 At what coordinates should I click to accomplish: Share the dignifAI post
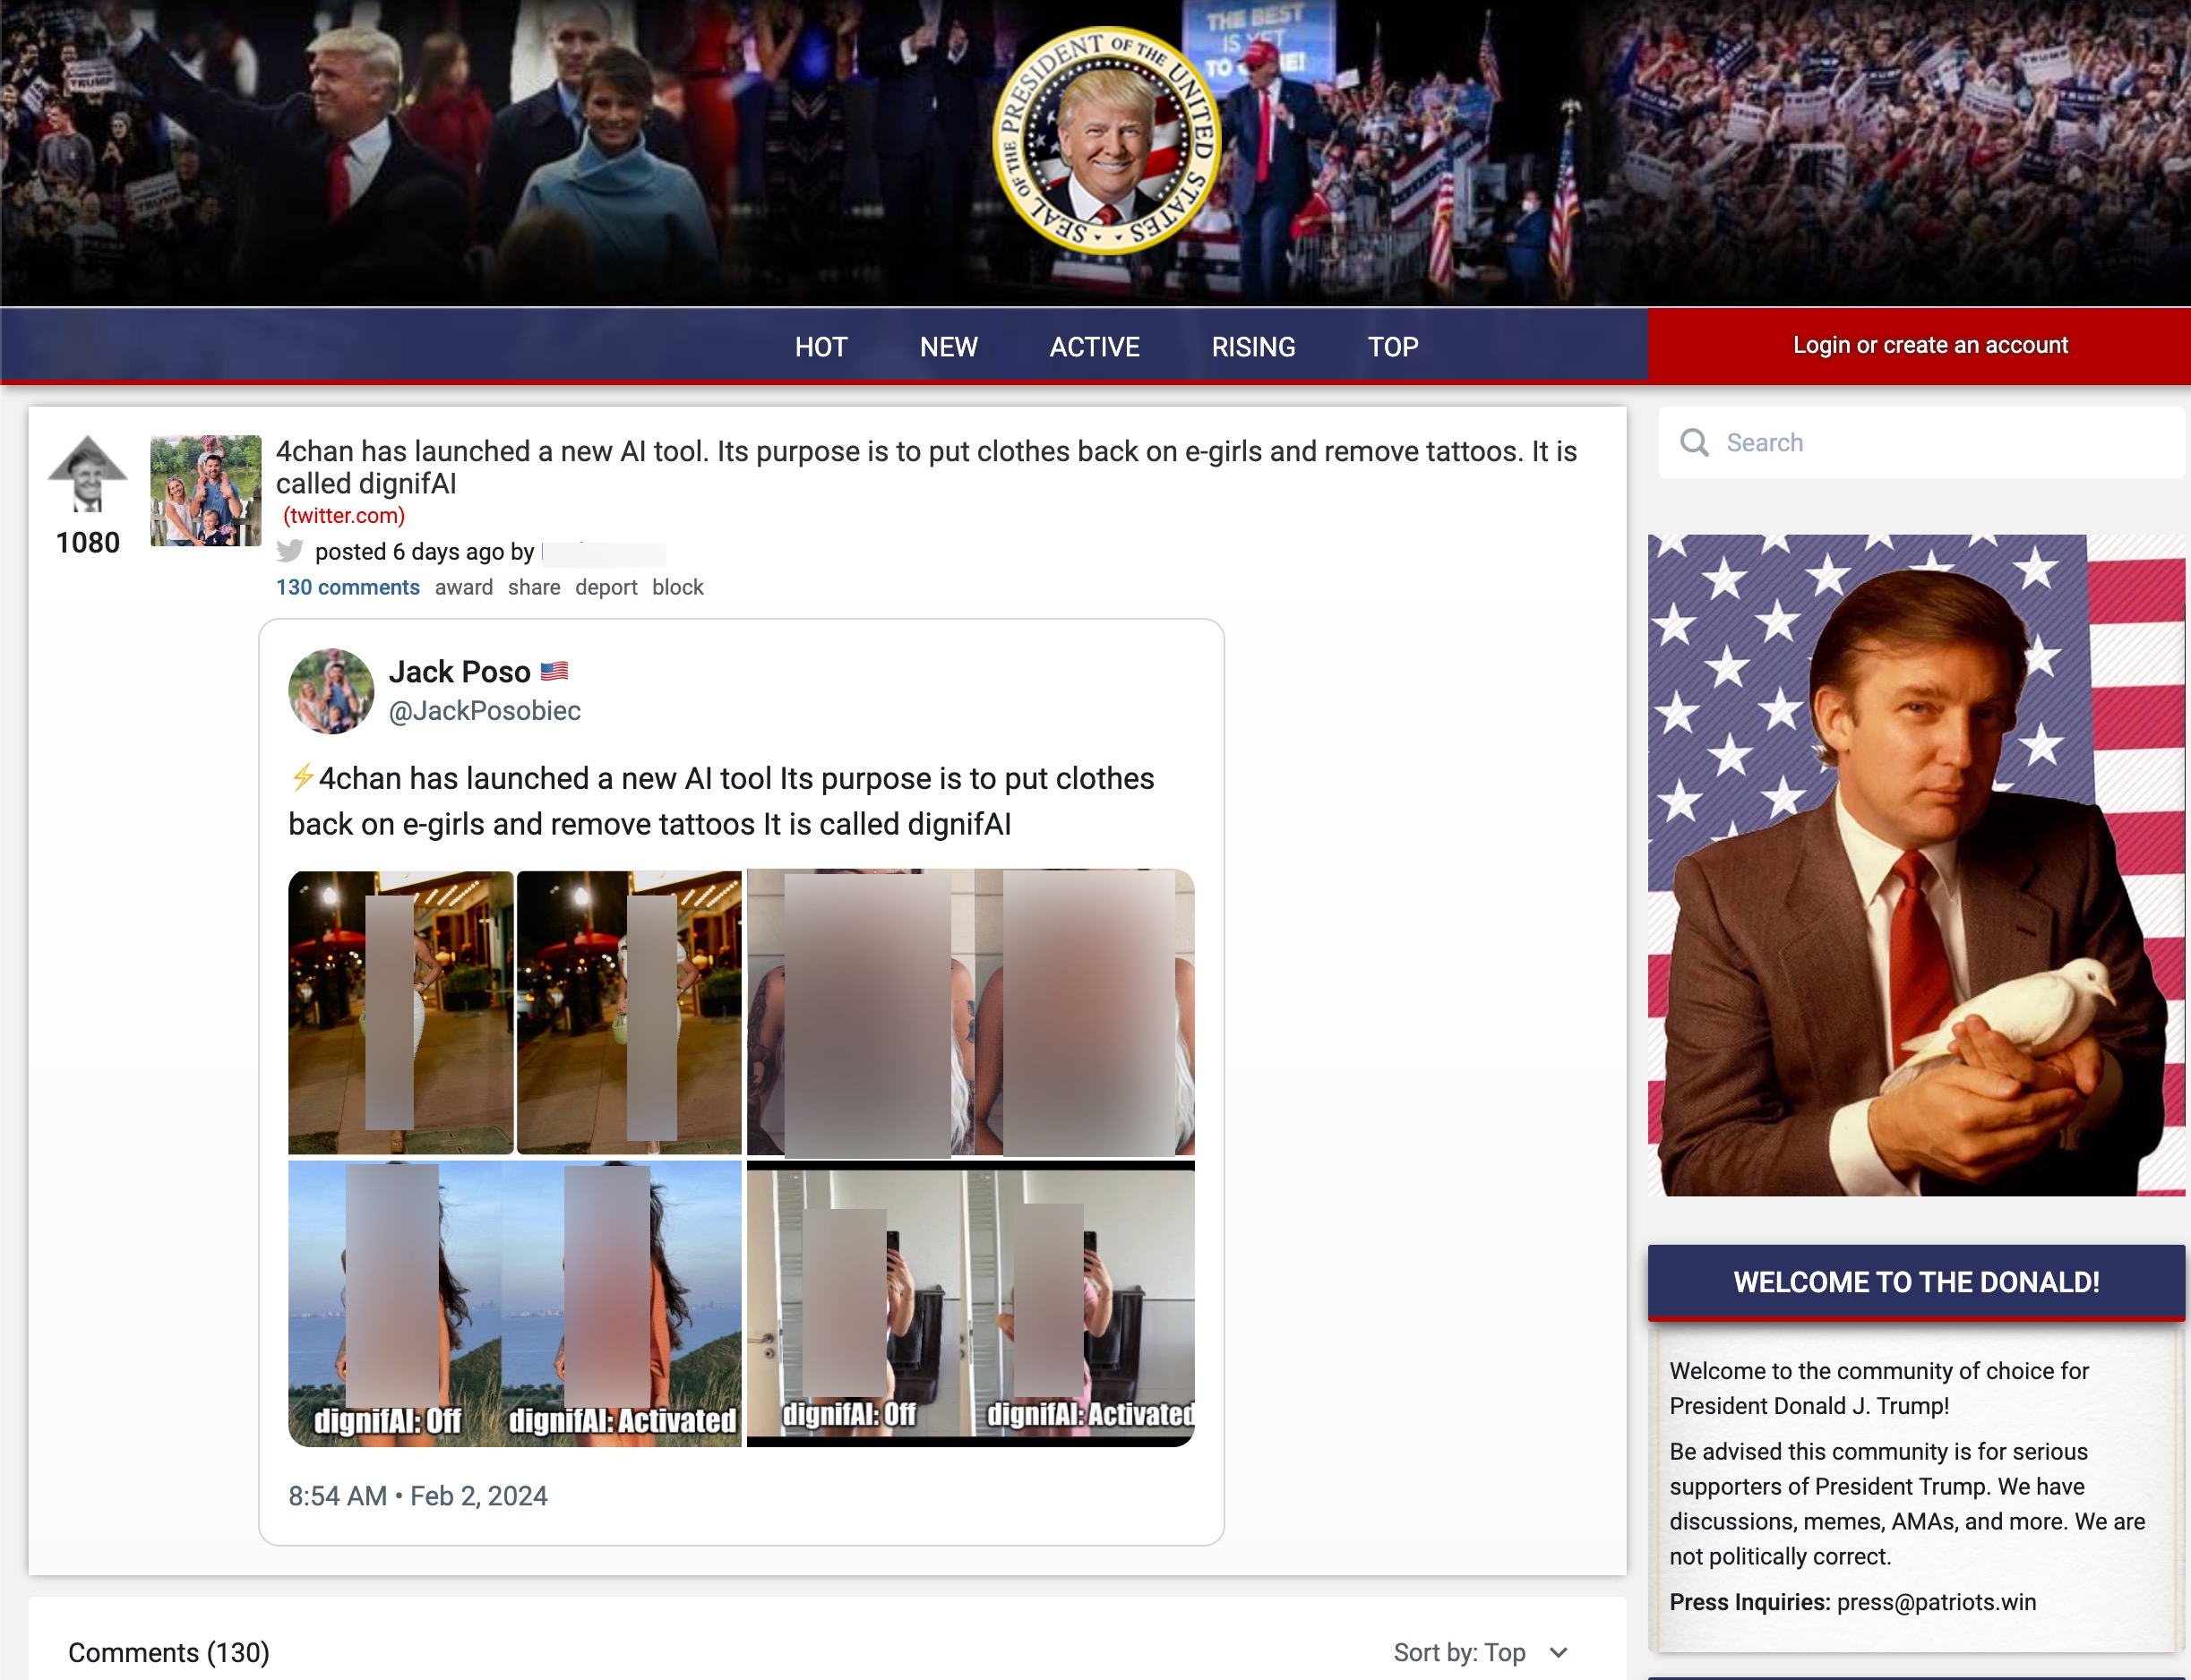[x=533, y=587]
